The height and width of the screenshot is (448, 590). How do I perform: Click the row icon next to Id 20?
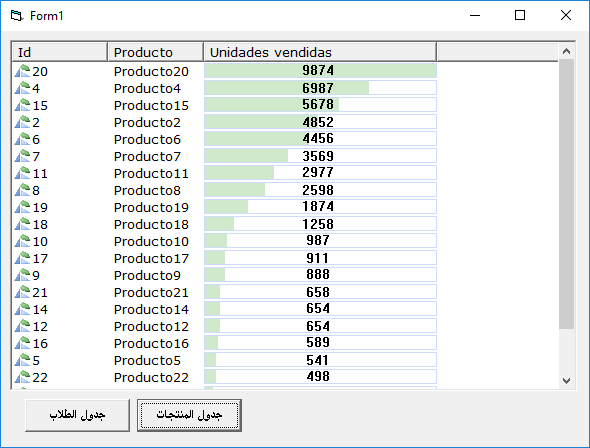coord(22,71)
